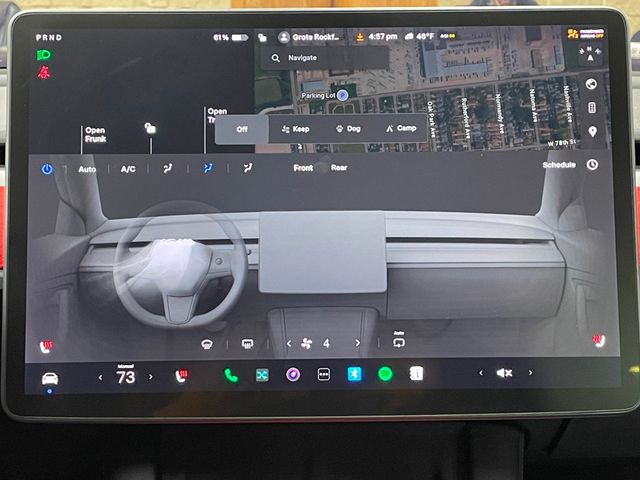640x480 pixels.
Task: Decrease fan speed with left arrow
Action: (x=289, y=344)
